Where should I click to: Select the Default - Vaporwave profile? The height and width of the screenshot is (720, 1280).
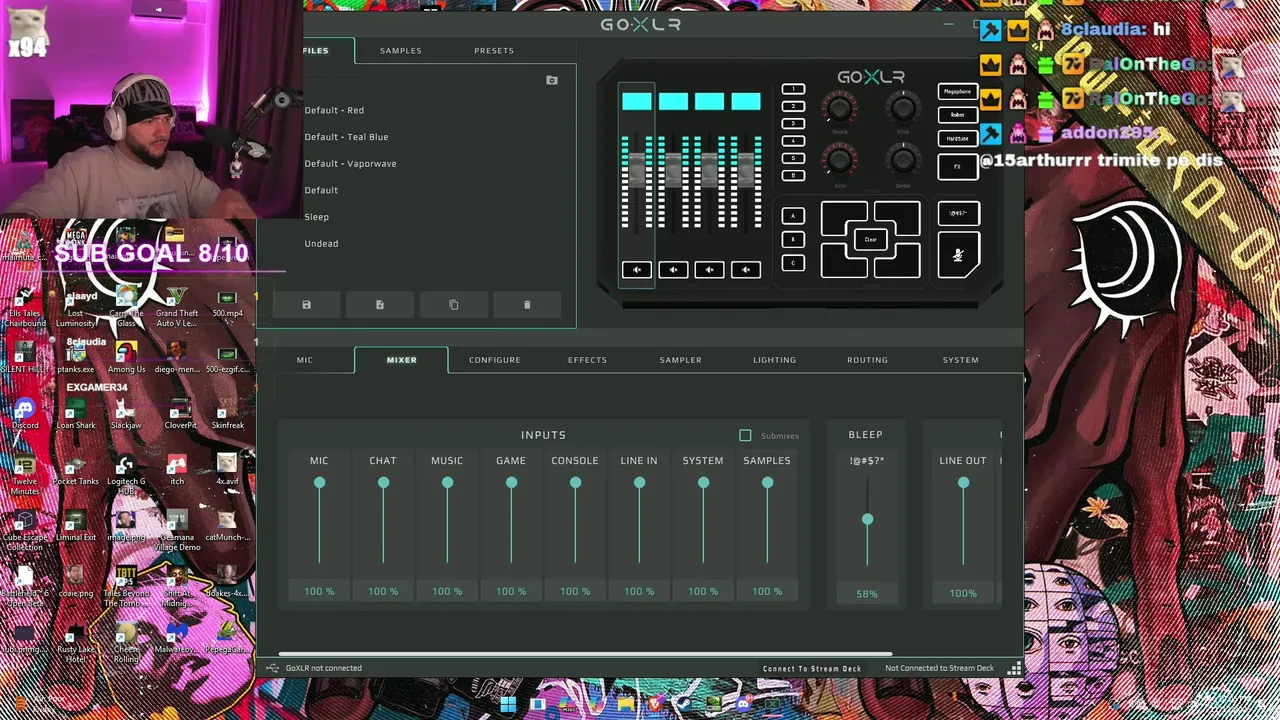point(351,163)
